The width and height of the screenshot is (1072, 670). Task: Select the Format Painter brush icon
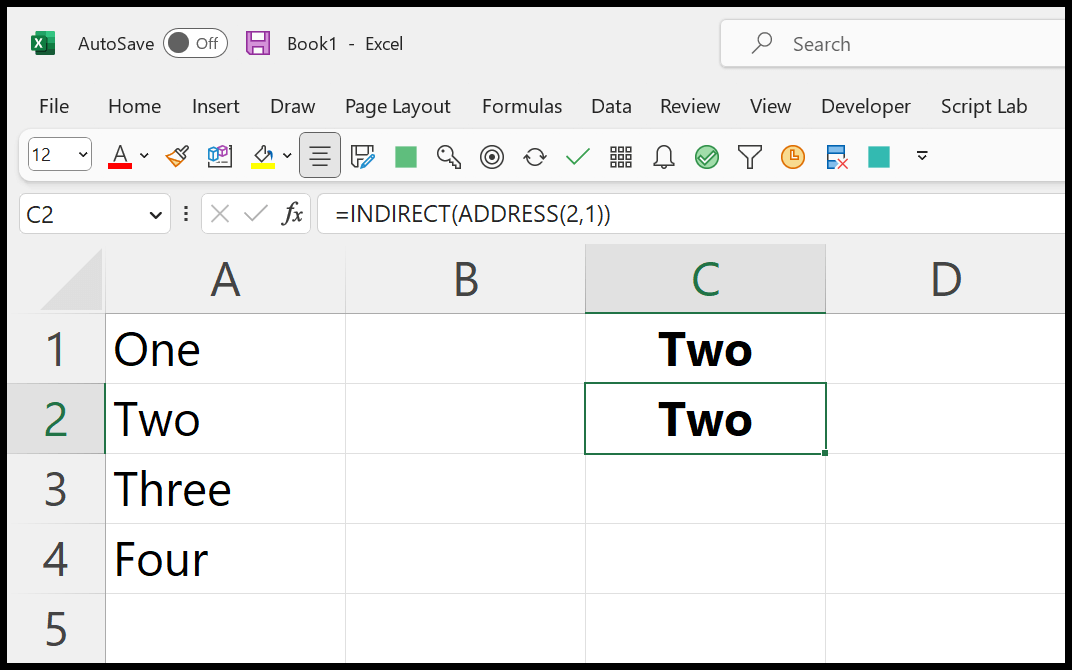point(178,157)
